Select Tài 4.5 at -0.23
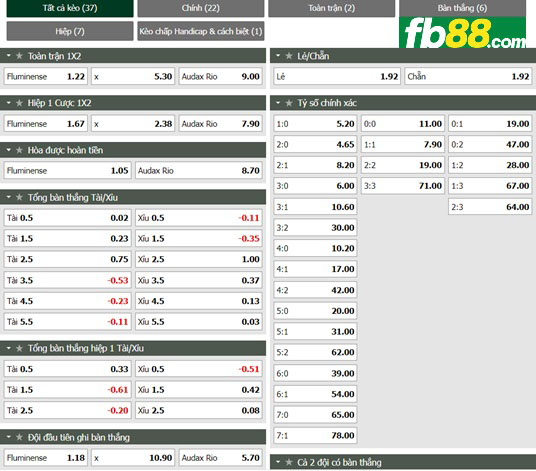Image resolution: width=536 pixels, height=471 pixels. click(67, 301)
